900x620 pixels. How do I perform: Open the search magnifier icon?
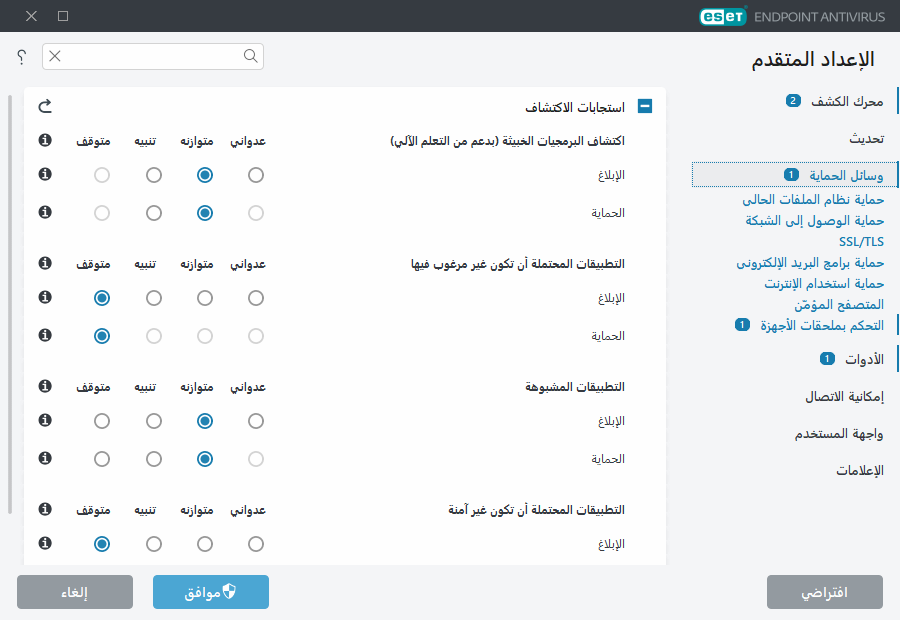click(250, 57)
